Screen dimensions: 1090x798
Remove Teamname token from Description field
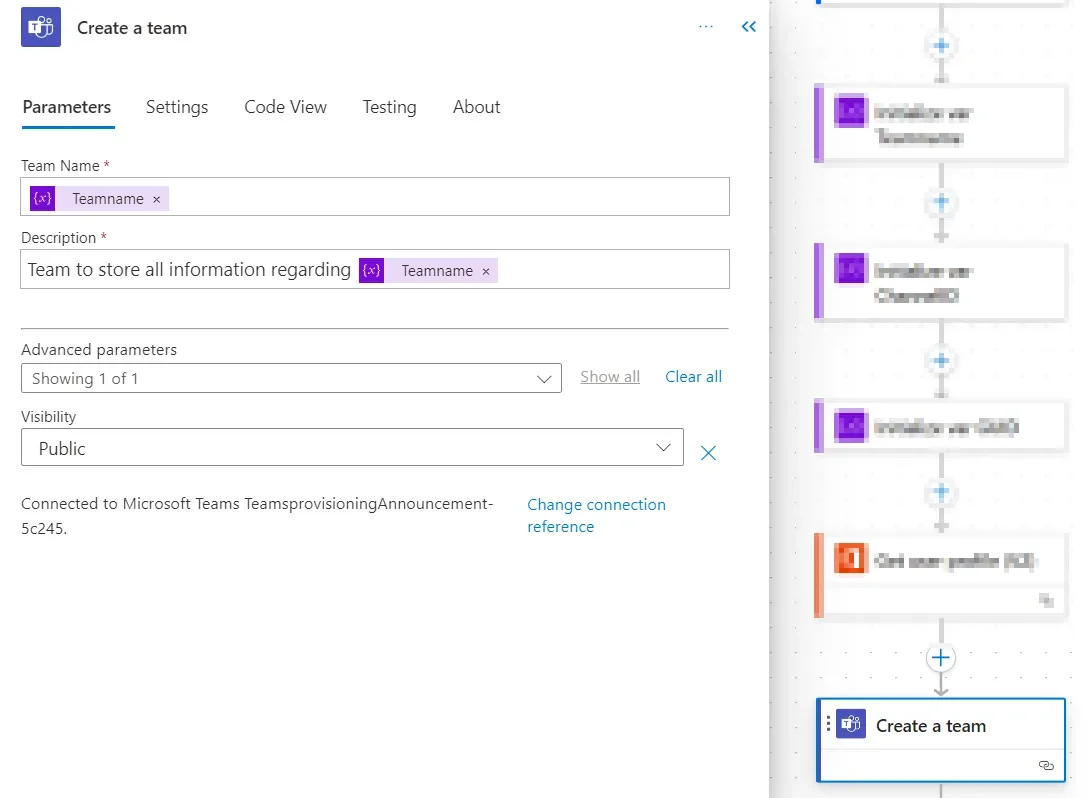[486, 272]
